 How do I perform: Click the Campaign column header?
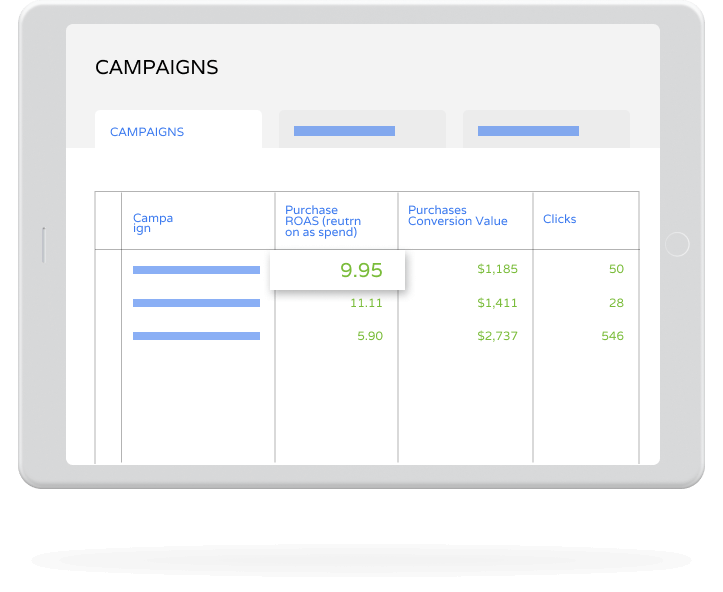pos(153,223)
